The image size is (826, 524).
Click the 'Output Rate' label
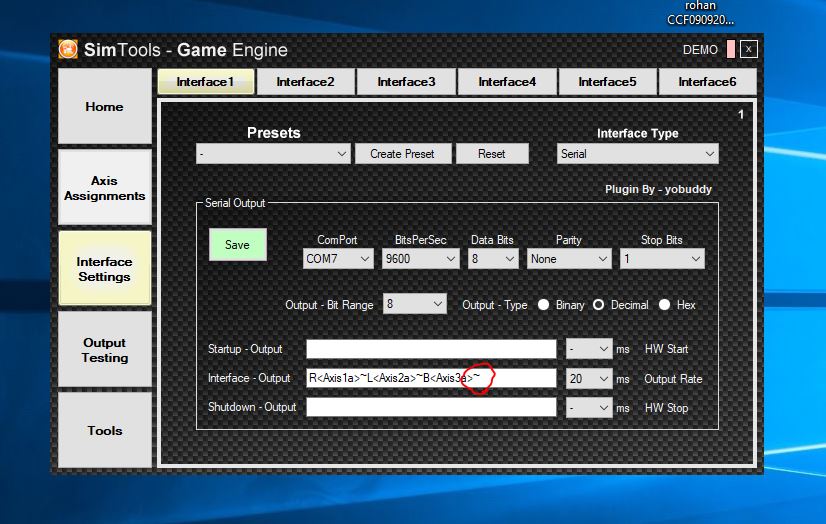[x=673, y=379]
